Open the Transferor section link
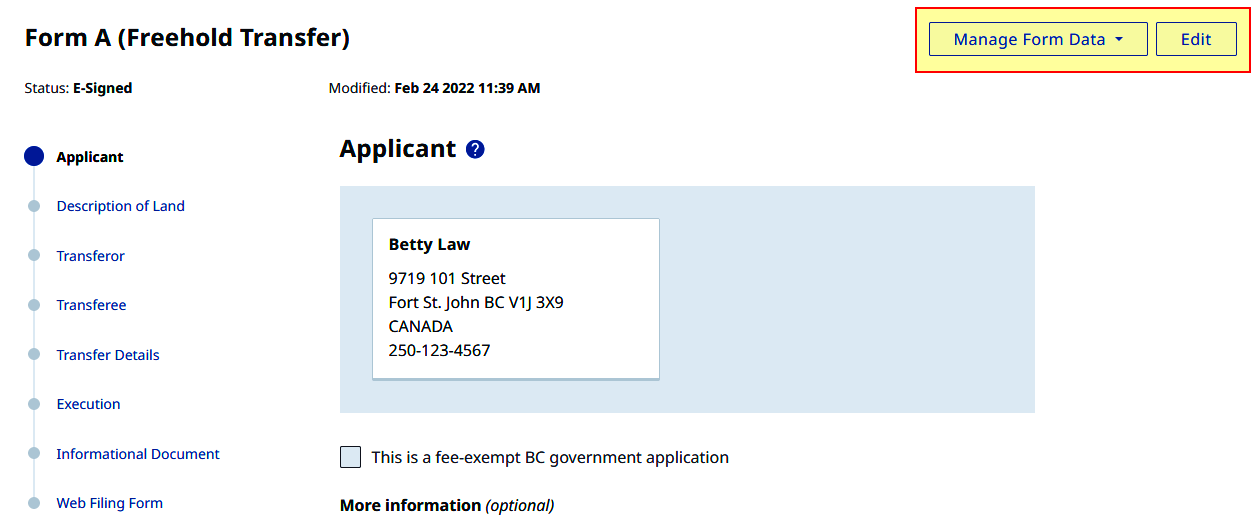Image resolution: width=1260 pixels, height=531 pixels. [90, 256]
